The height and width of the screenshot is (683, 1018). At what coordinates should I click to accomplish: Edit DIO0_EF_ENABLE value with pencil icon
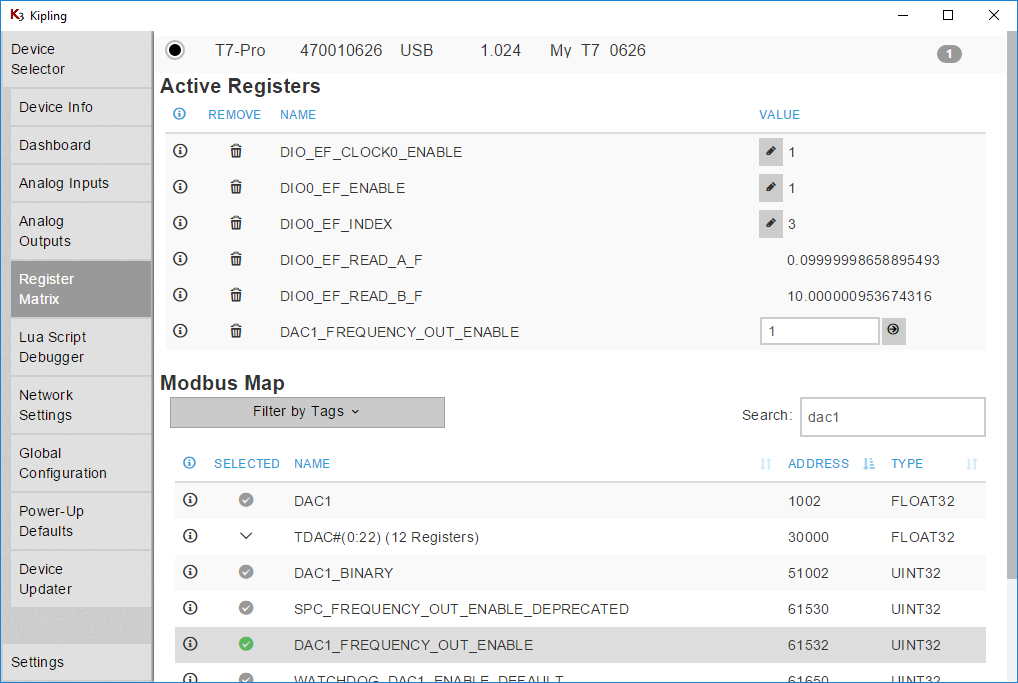(x=770, y=188)
